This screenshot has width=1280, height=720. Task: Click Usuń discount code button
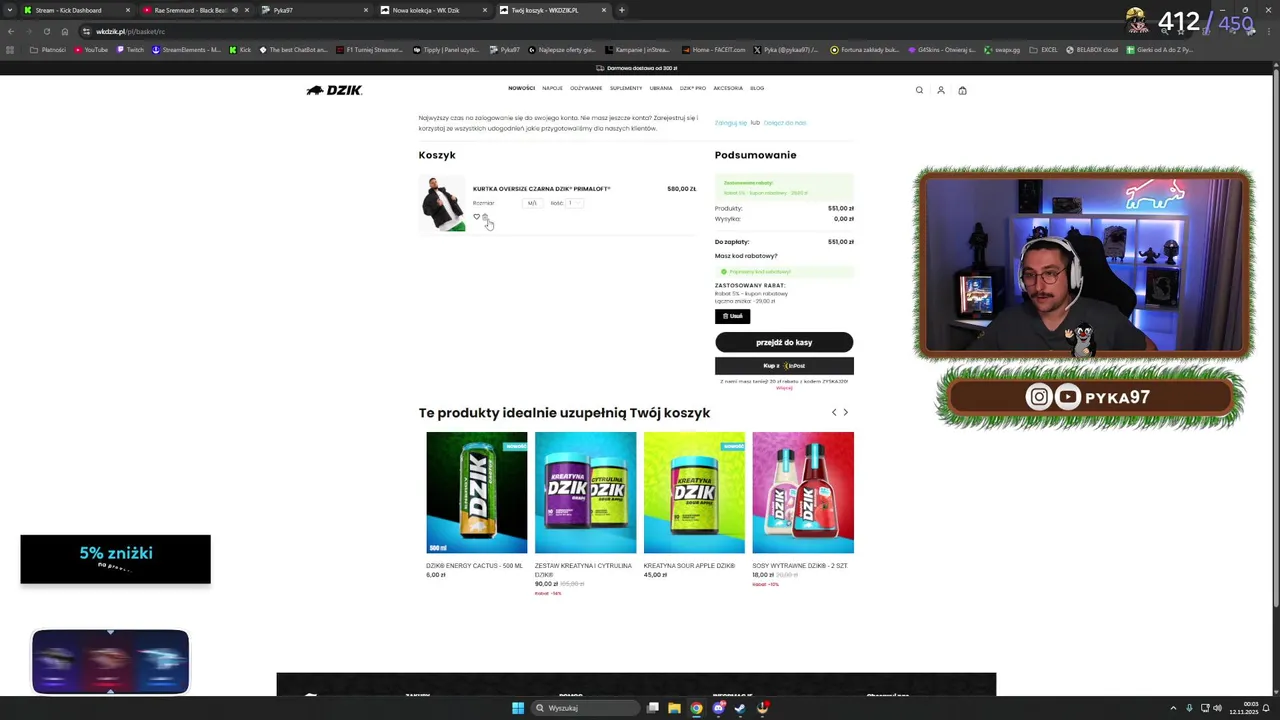pos(732,316)
